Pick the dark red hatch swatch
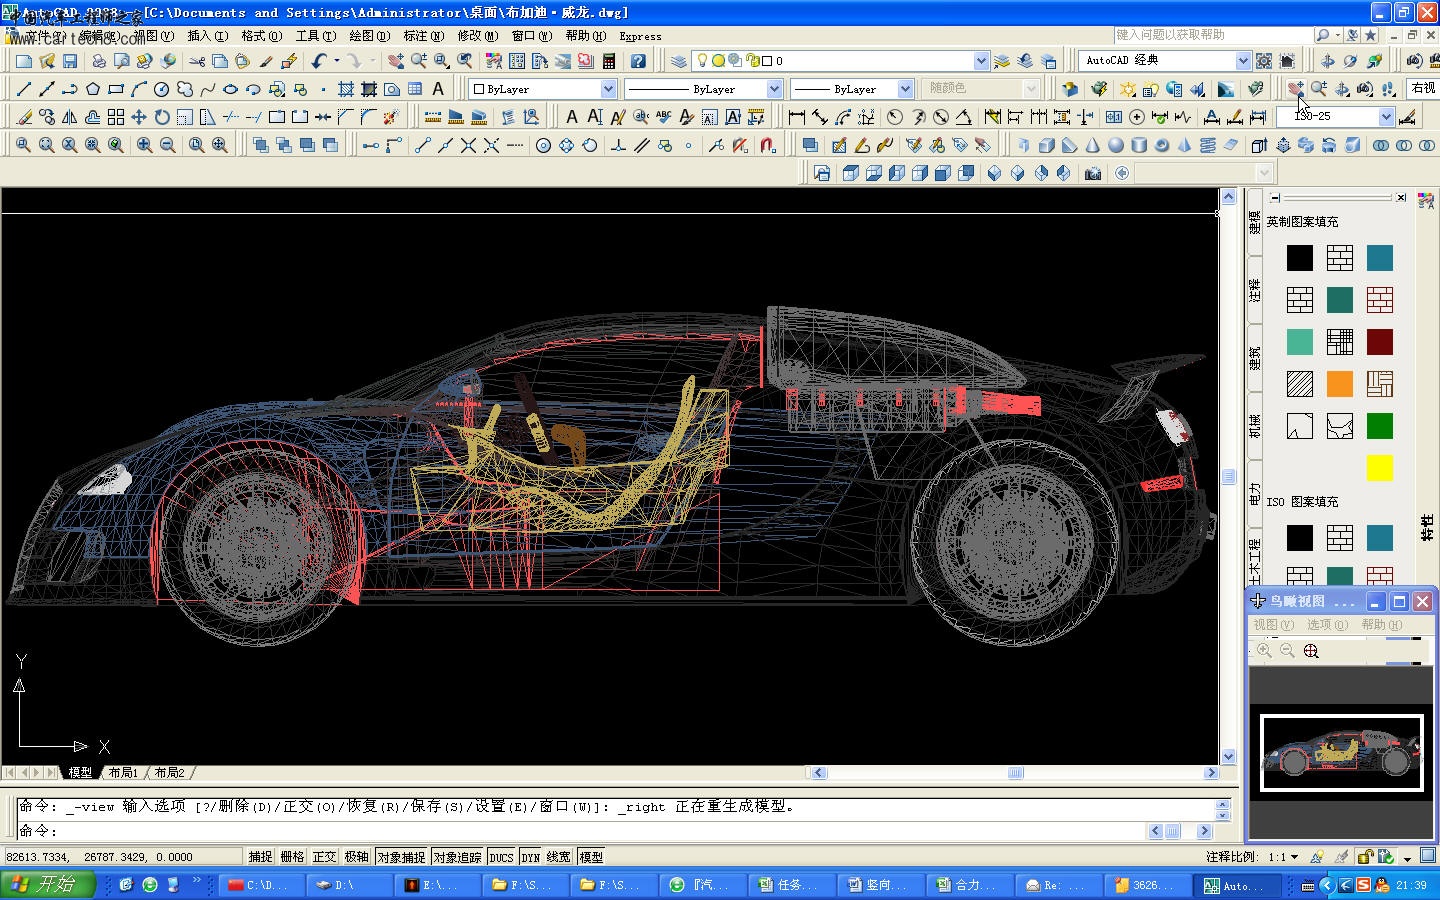This screenshot has height=900, width=1440. [x=1379, y=342]
